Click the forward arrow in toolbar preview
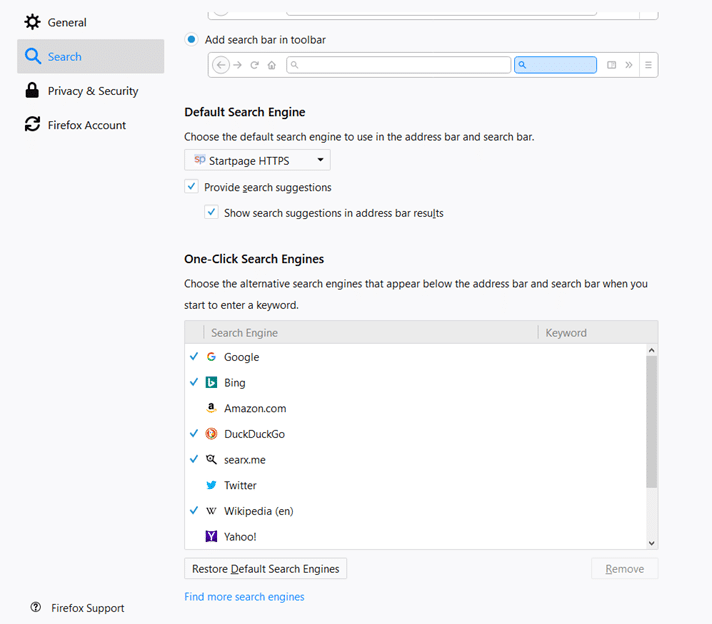The height and width of the screenshot is (624, 712). 237,65
